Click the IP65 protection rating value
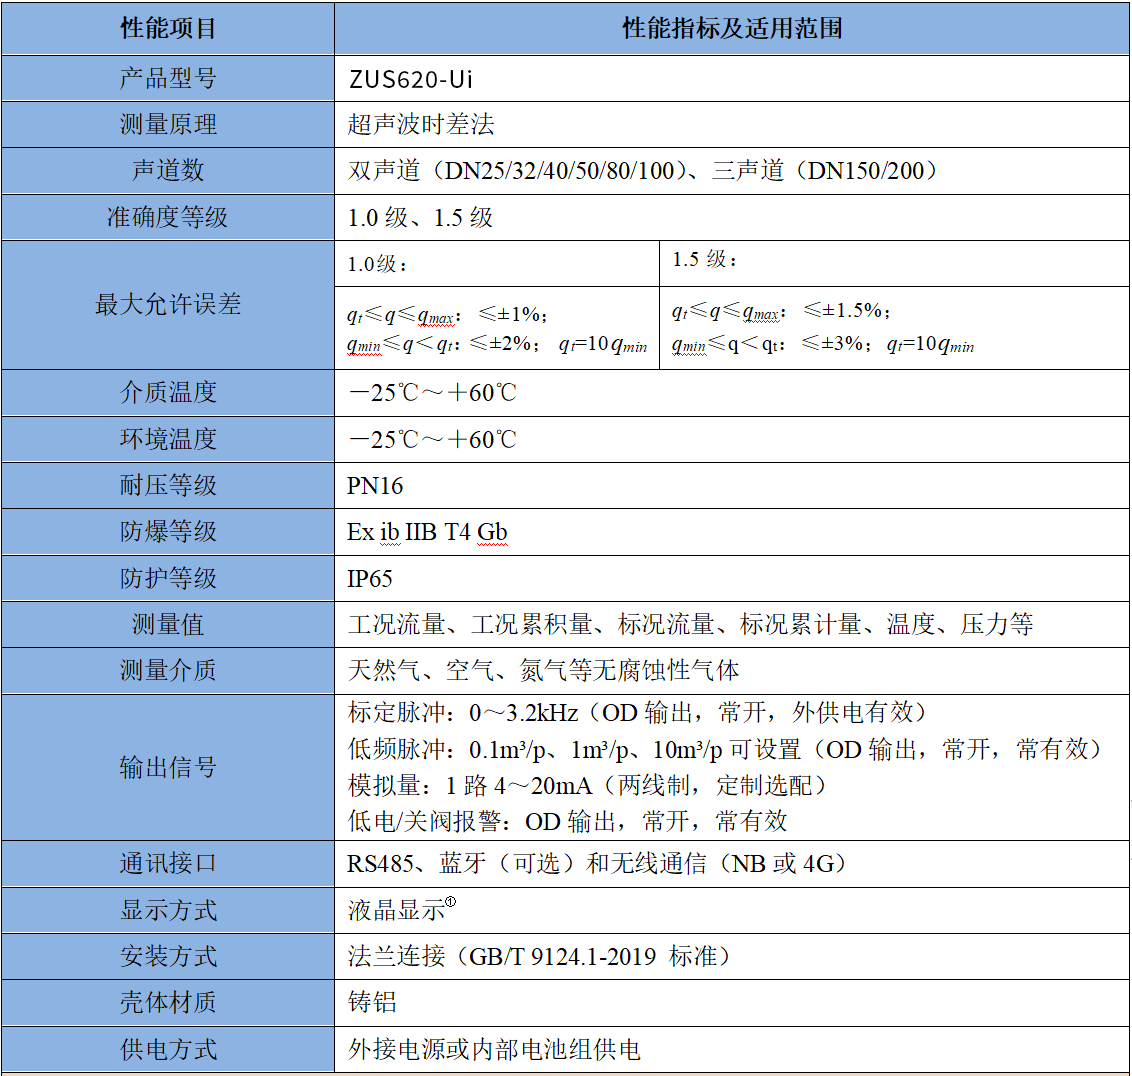The width and height of the screenshot is (1132, 1076). point(370,579)
